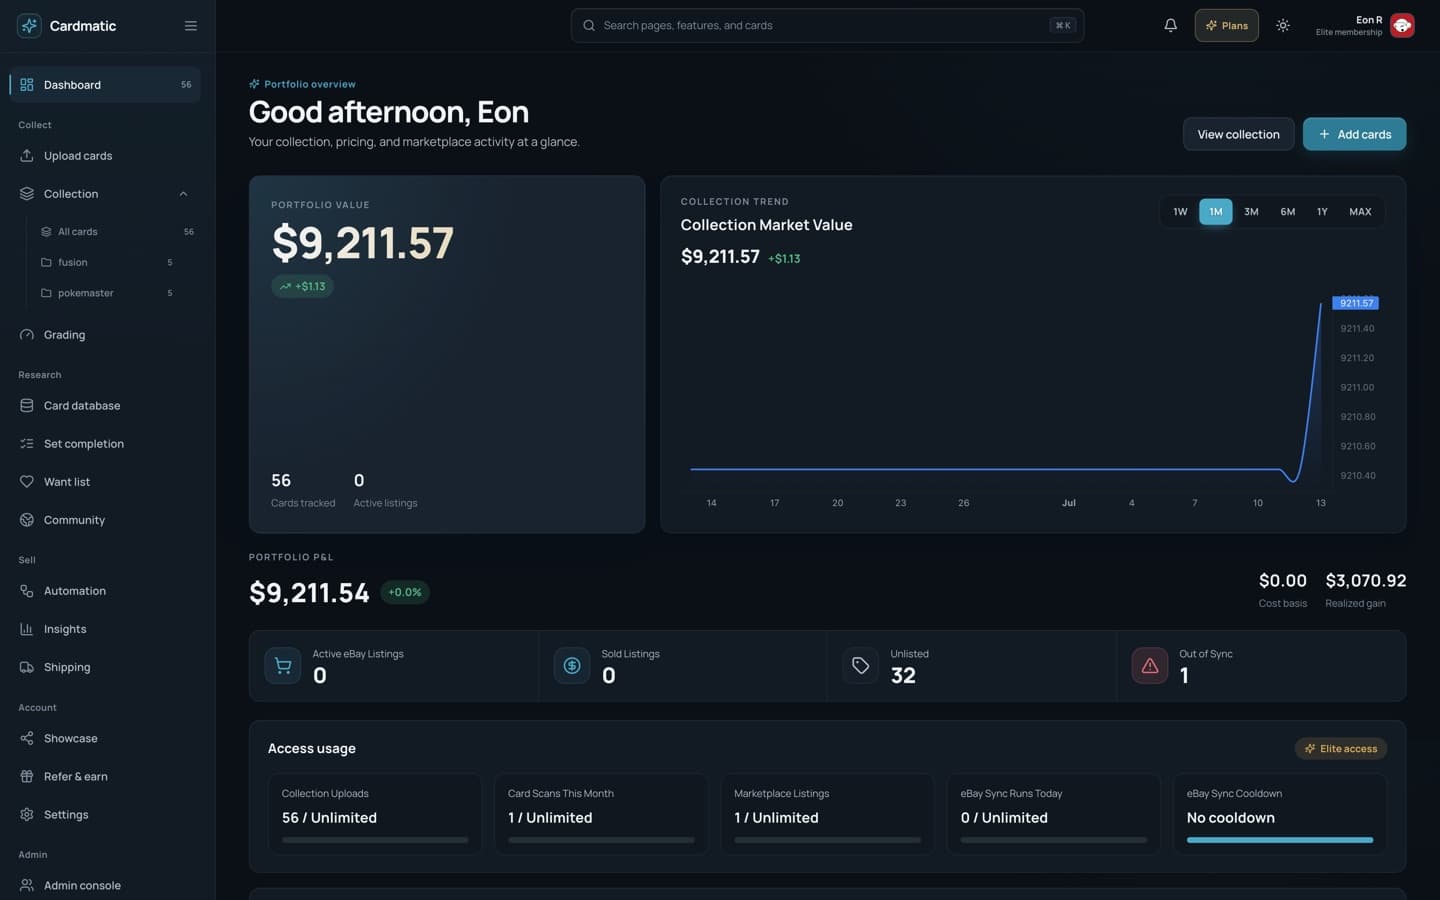
Task: Click the ⌘K shortcut badge
Action: pos(1063,26)
